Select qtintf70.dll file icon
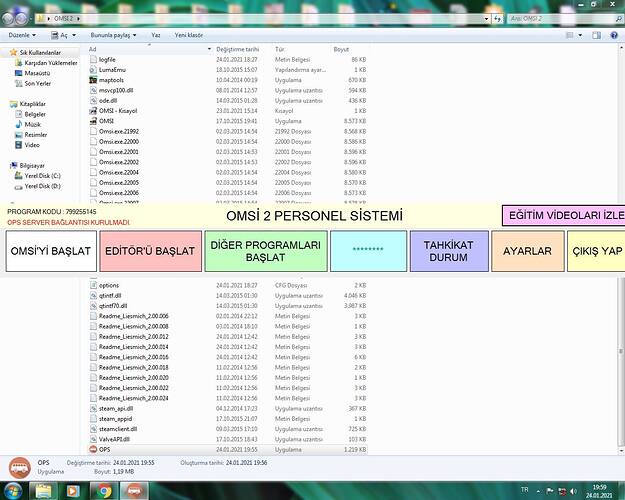The image size is (625, 500). (93, 306)
